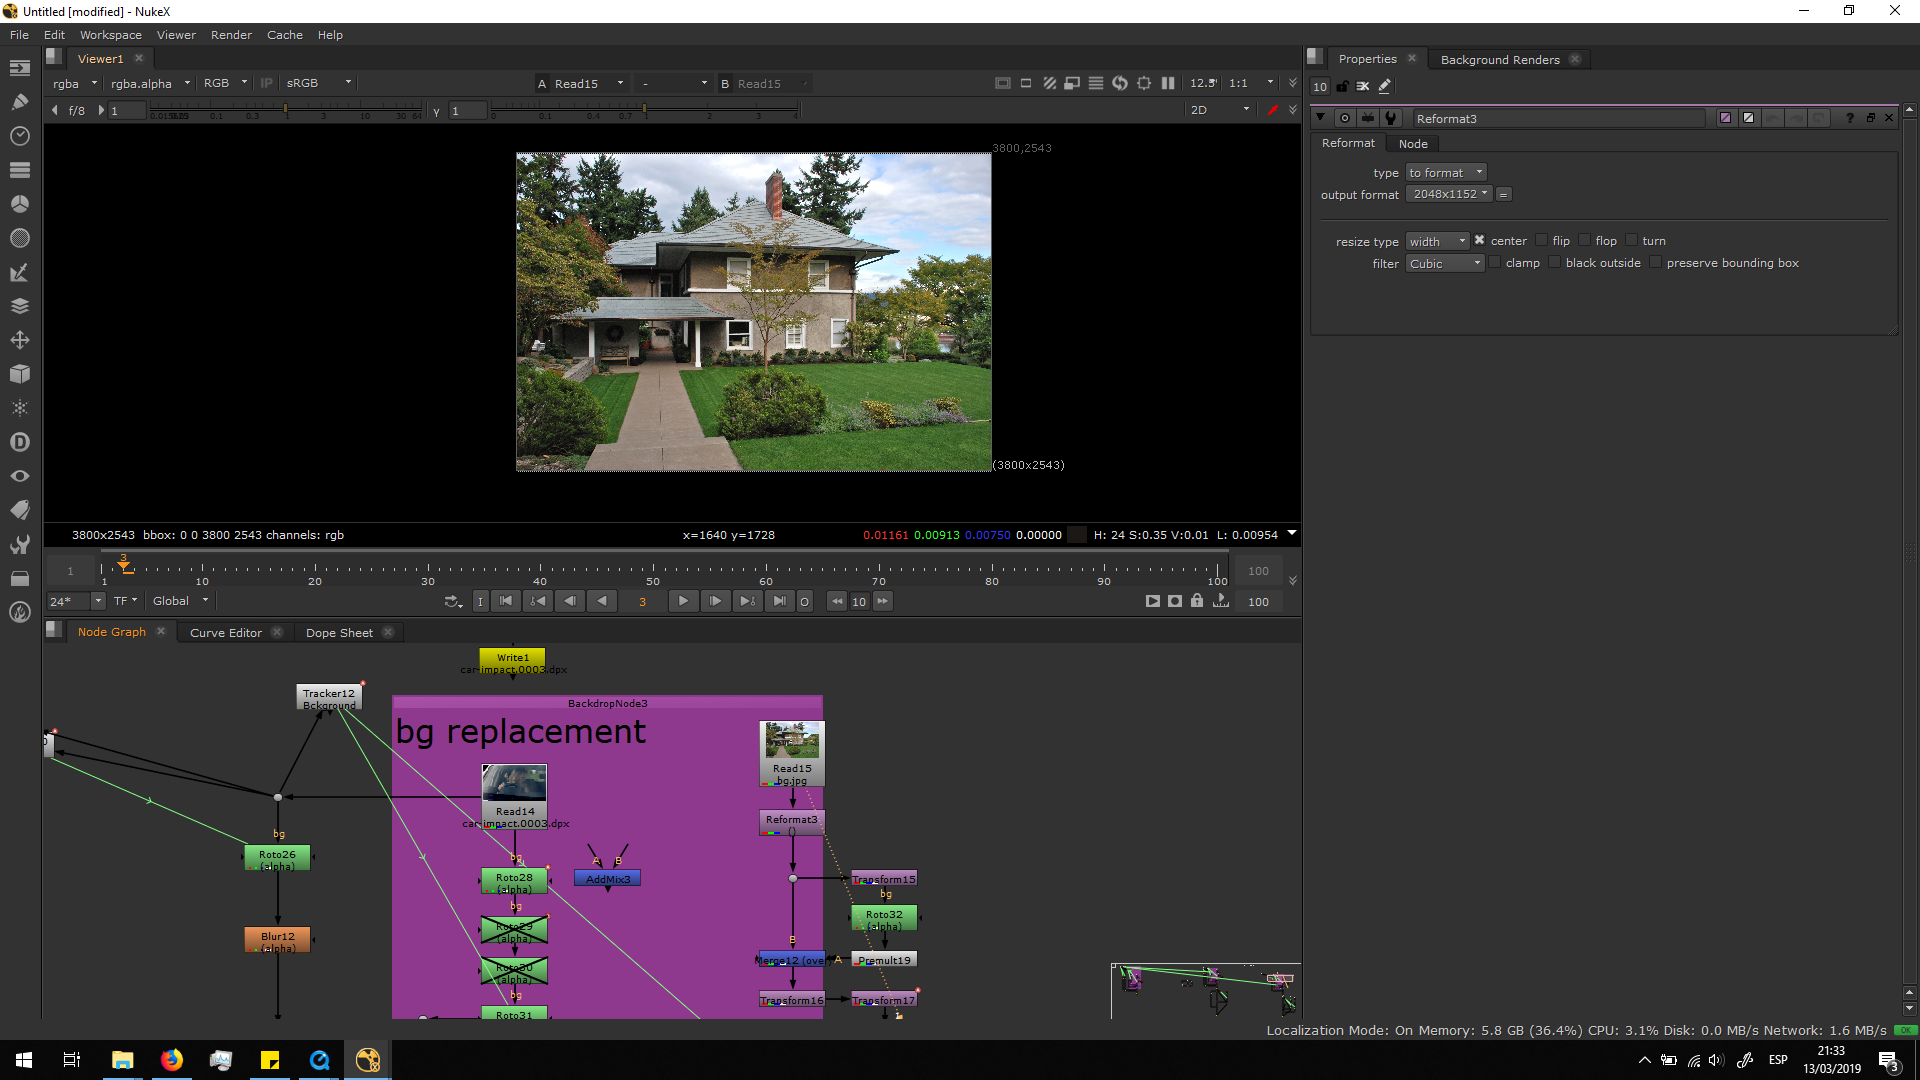Open the Render menu
Image resolution: width=1920 pixels, height=1080 pixels.
coord(231,35)
